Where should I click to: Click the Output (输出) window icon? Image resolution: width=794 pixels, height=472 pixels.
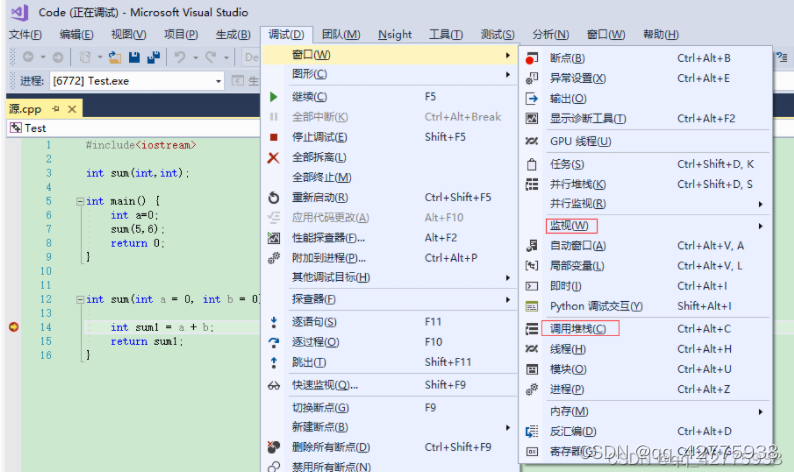[x=531, y=98]
